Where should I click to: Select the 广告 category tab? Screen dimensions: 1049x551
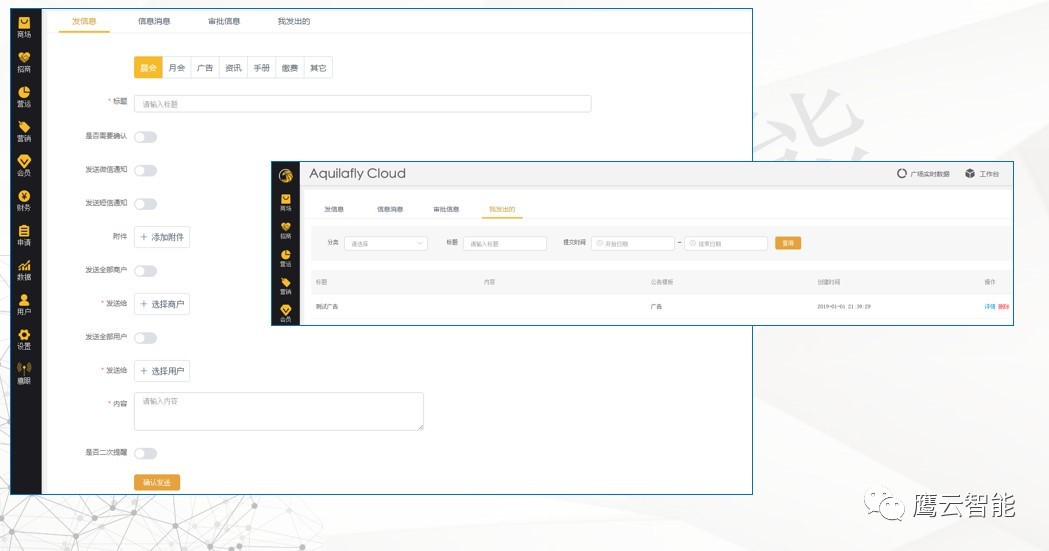tap(205, 68)
